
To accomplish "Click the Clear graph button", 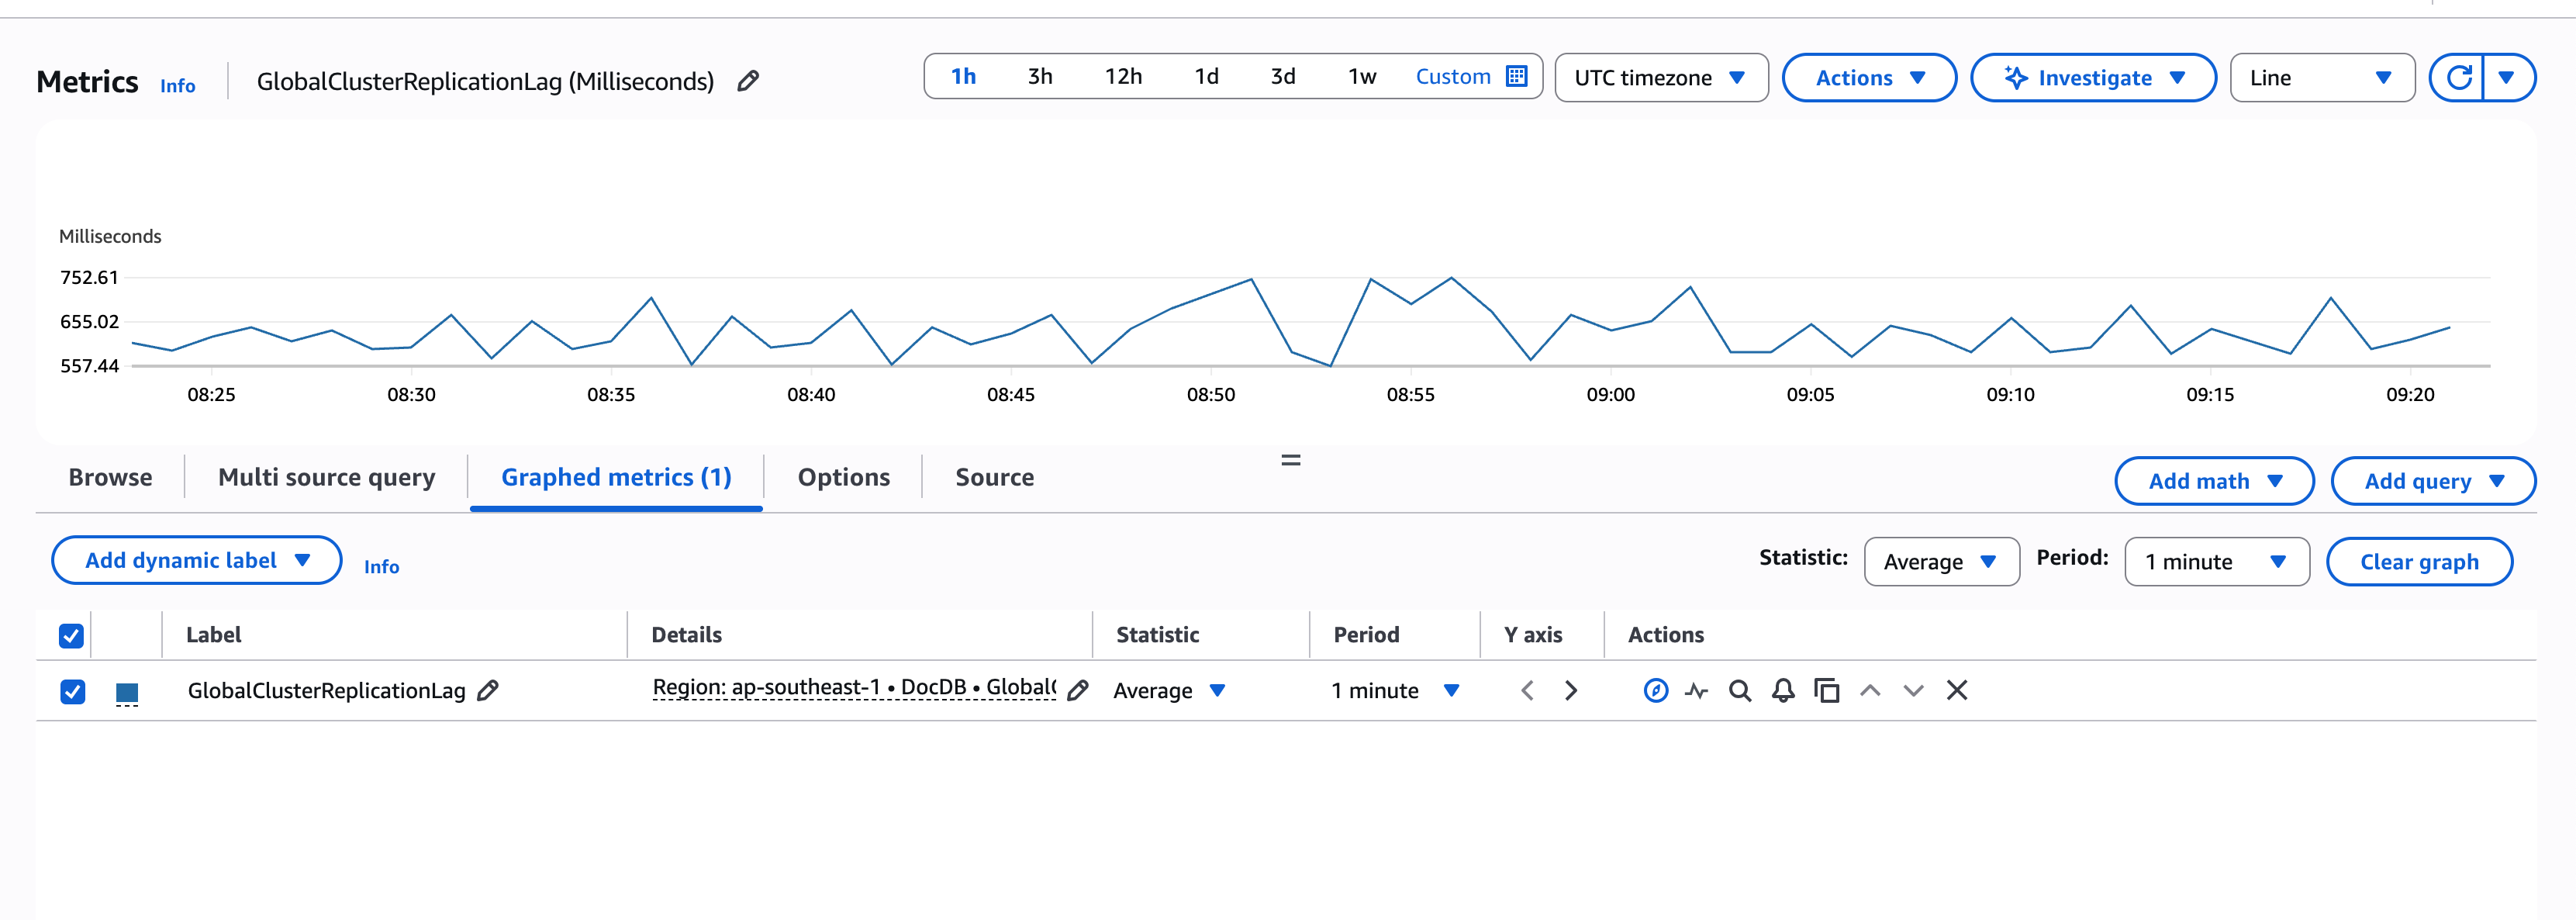I will [2418, 561].
